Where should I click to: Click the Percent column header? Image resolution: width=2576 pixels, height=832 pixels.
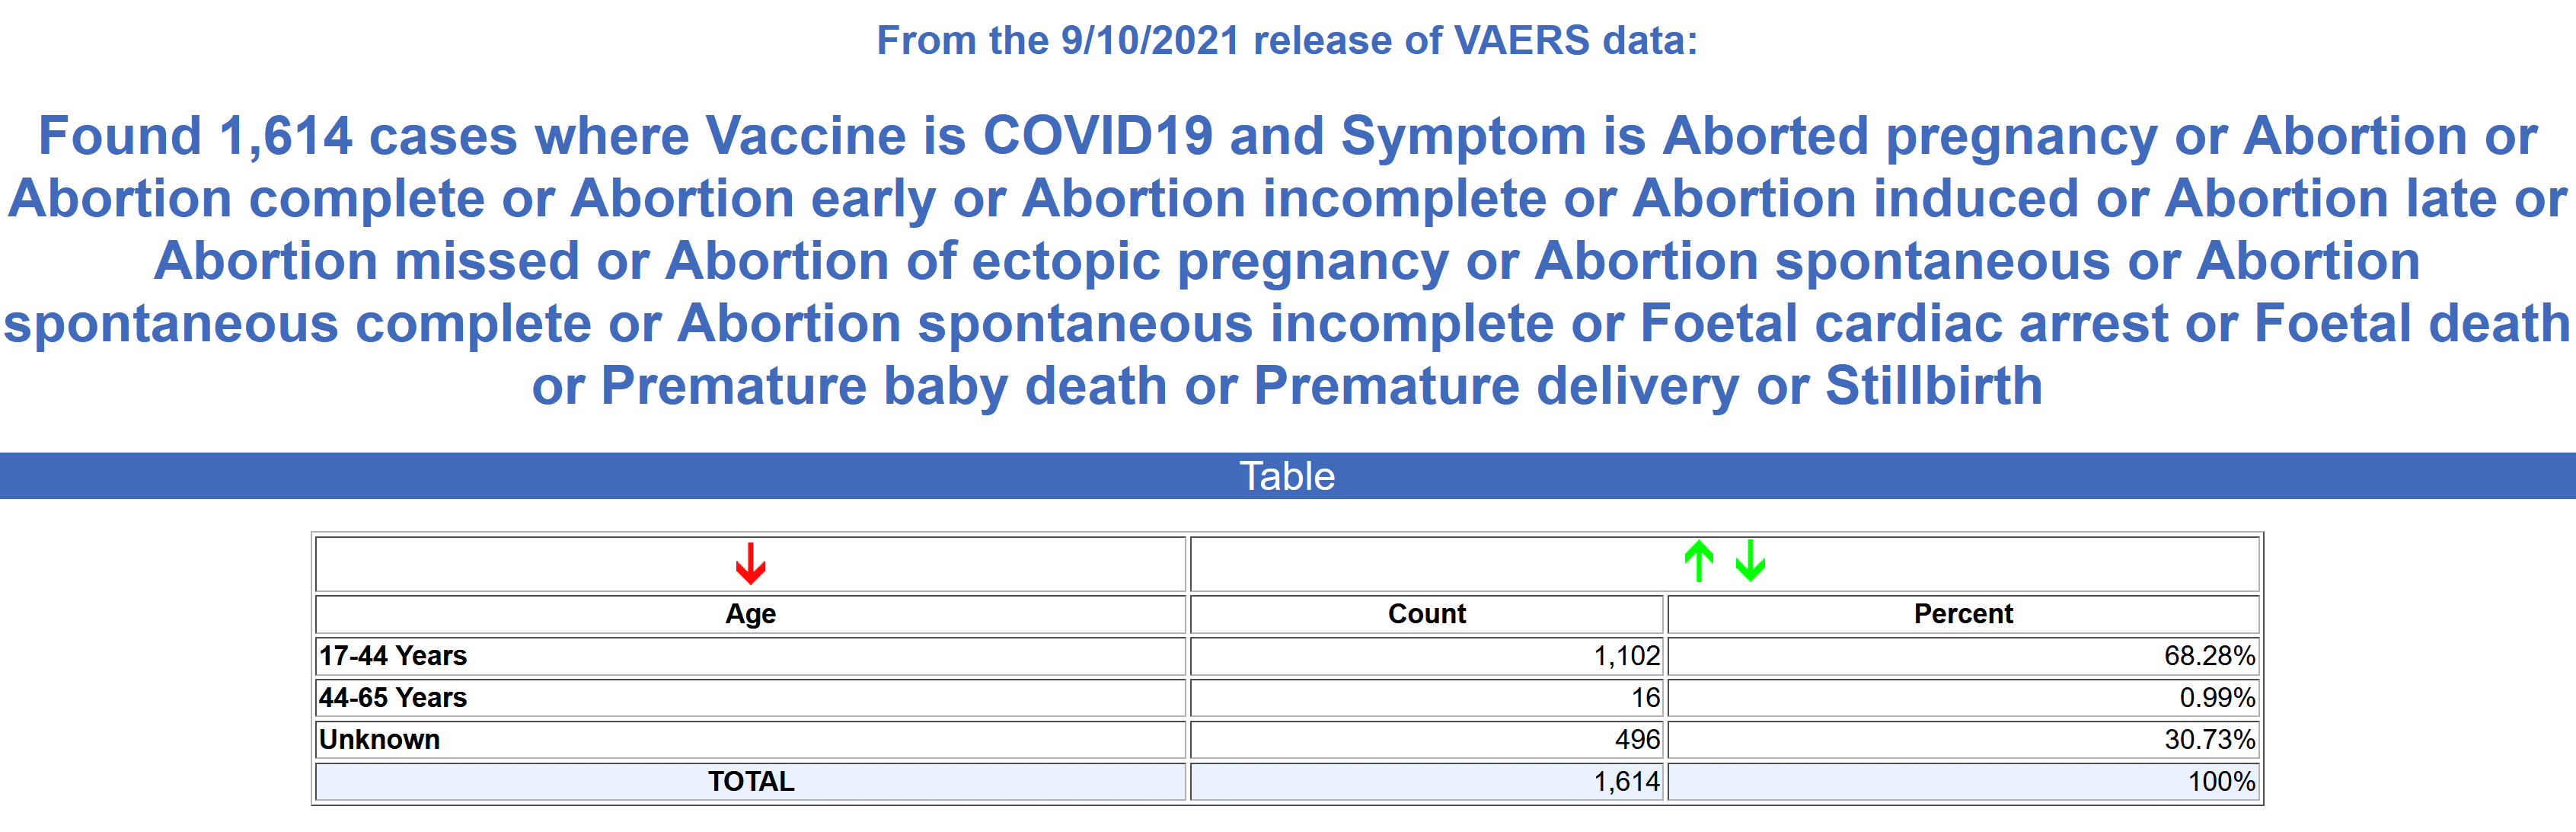(x=1962, y=614)
